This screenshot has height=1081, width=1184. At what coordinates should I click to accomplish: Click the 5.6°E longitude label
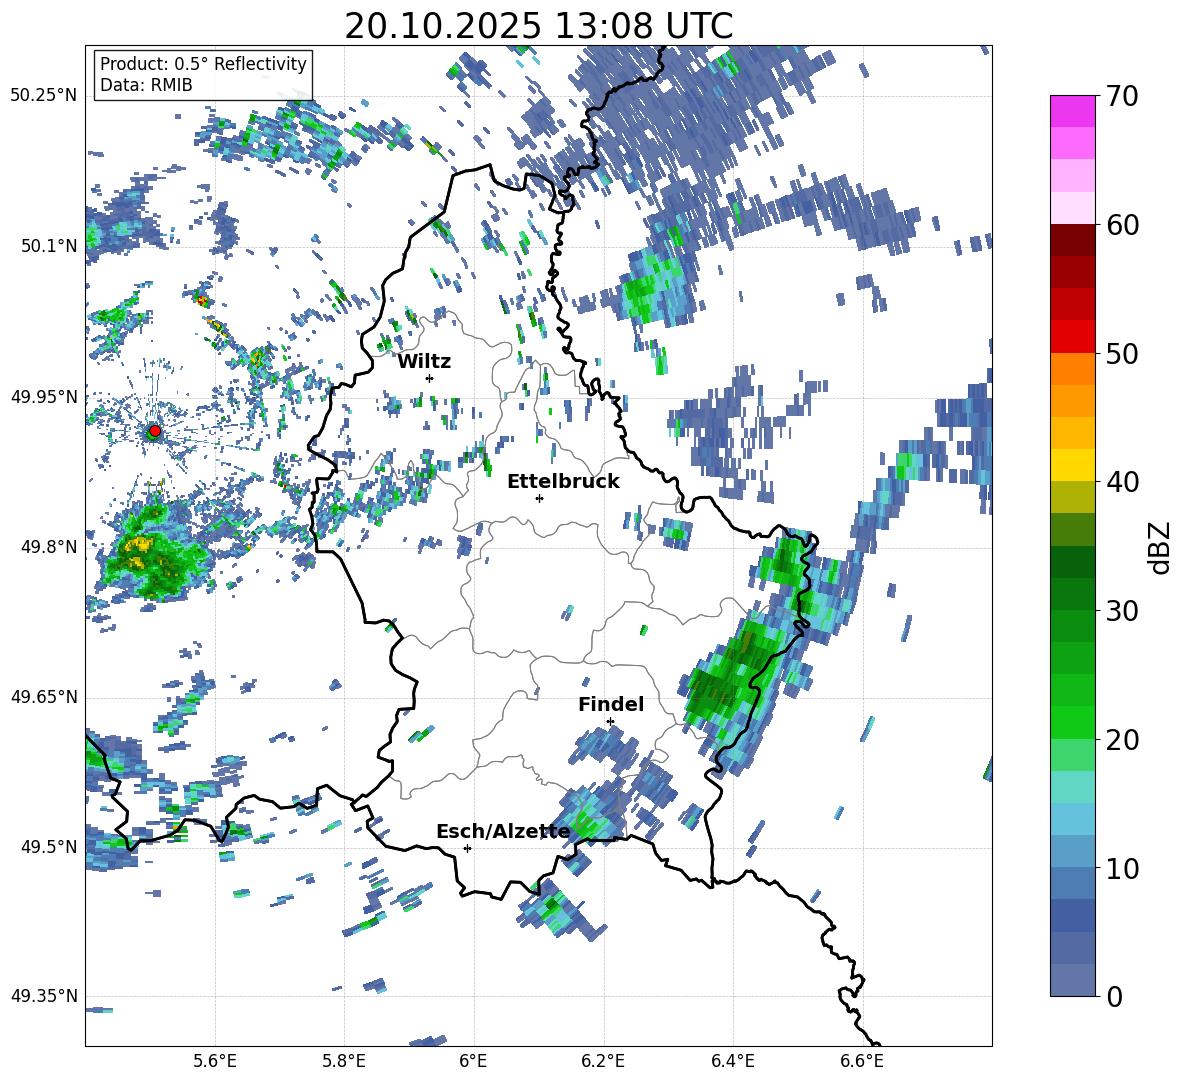[x=215, y=1062]
